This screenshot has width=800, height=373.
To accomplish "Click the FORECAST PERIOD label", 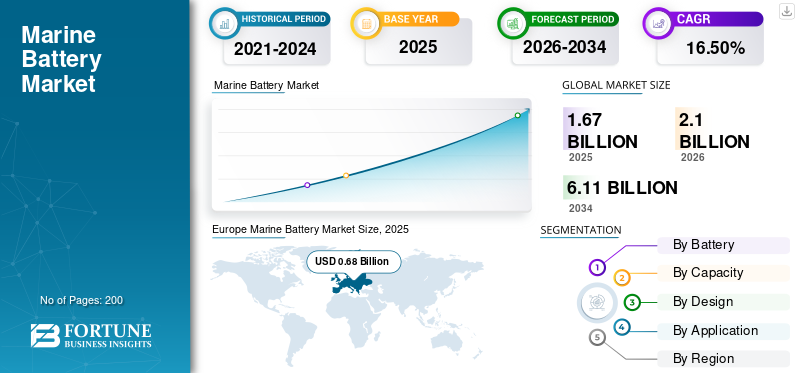I will point(572,19).
